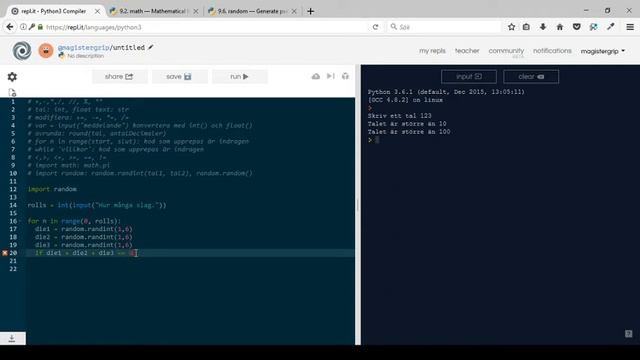Click the line 19 die3 assignment
The image size is (640, 360).
pyautogui.click(x=84, y=245)
